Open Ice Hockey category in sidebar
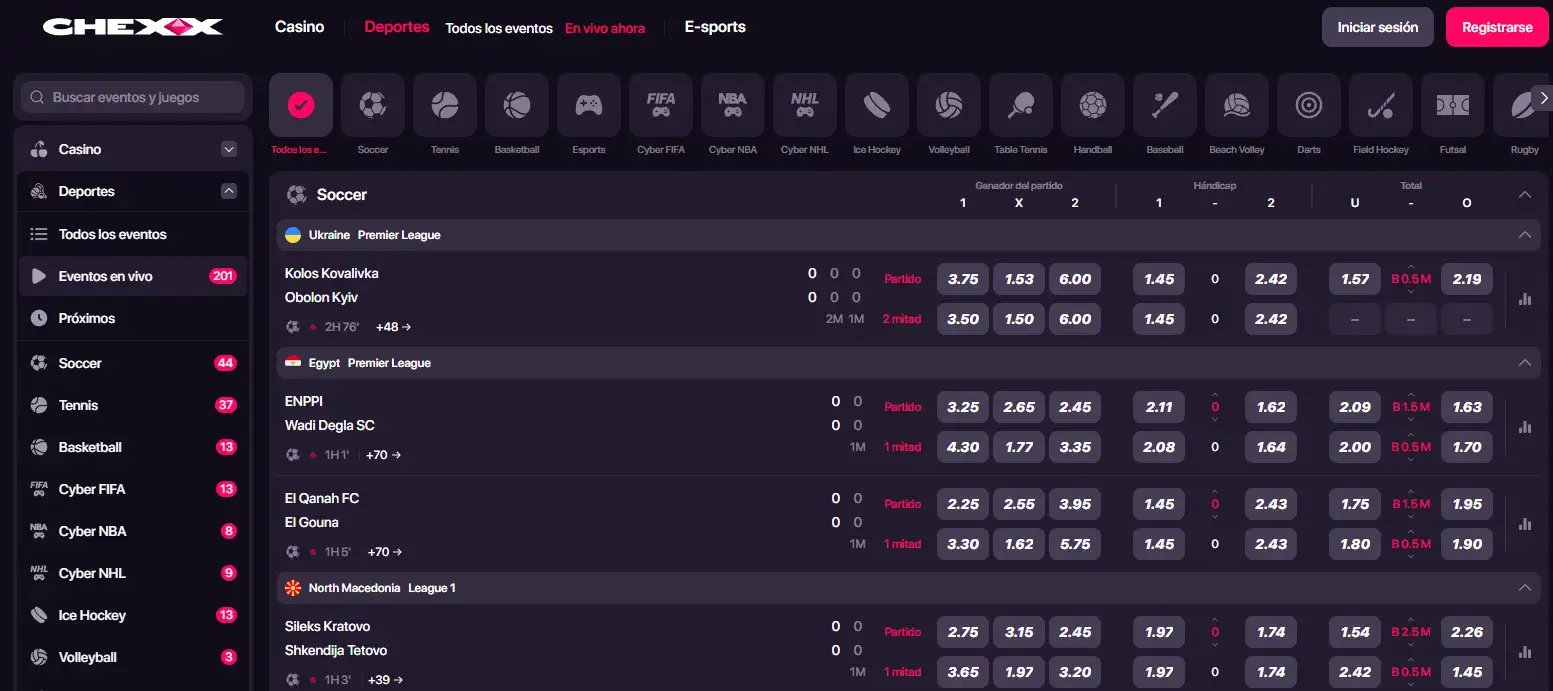The width and height of the screenshot is (1553, 691). click(x=133, y=615)
